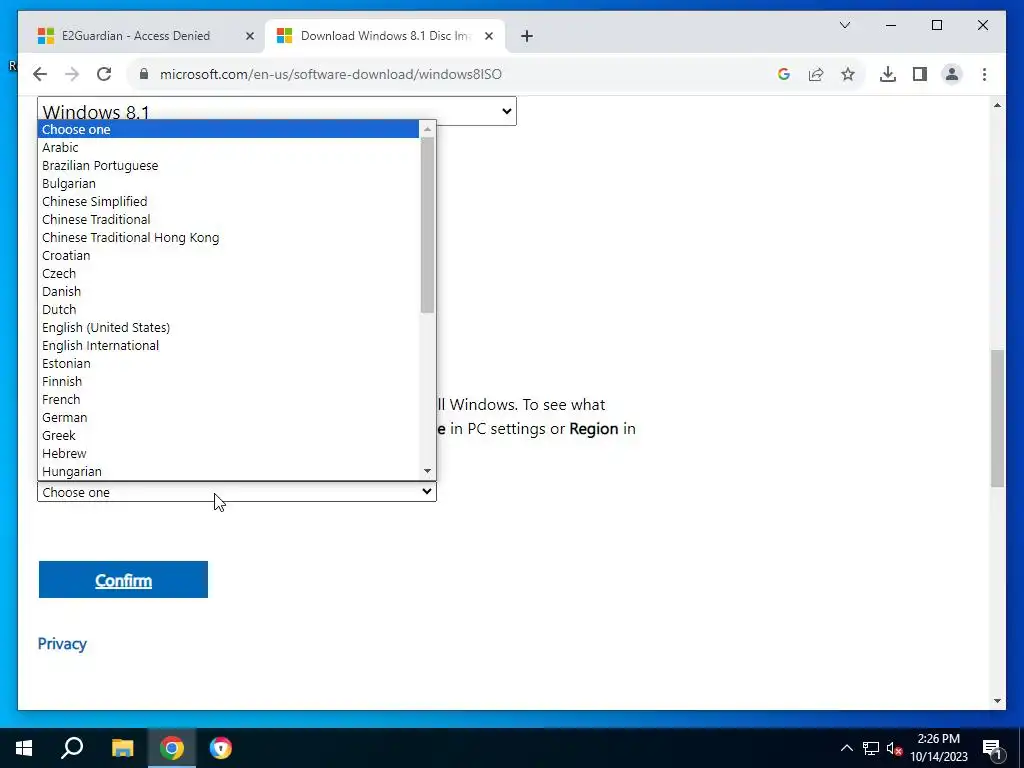Open the Windows 8.1 edition dropdown
The image size is (1024, 768).
point(277,111)
